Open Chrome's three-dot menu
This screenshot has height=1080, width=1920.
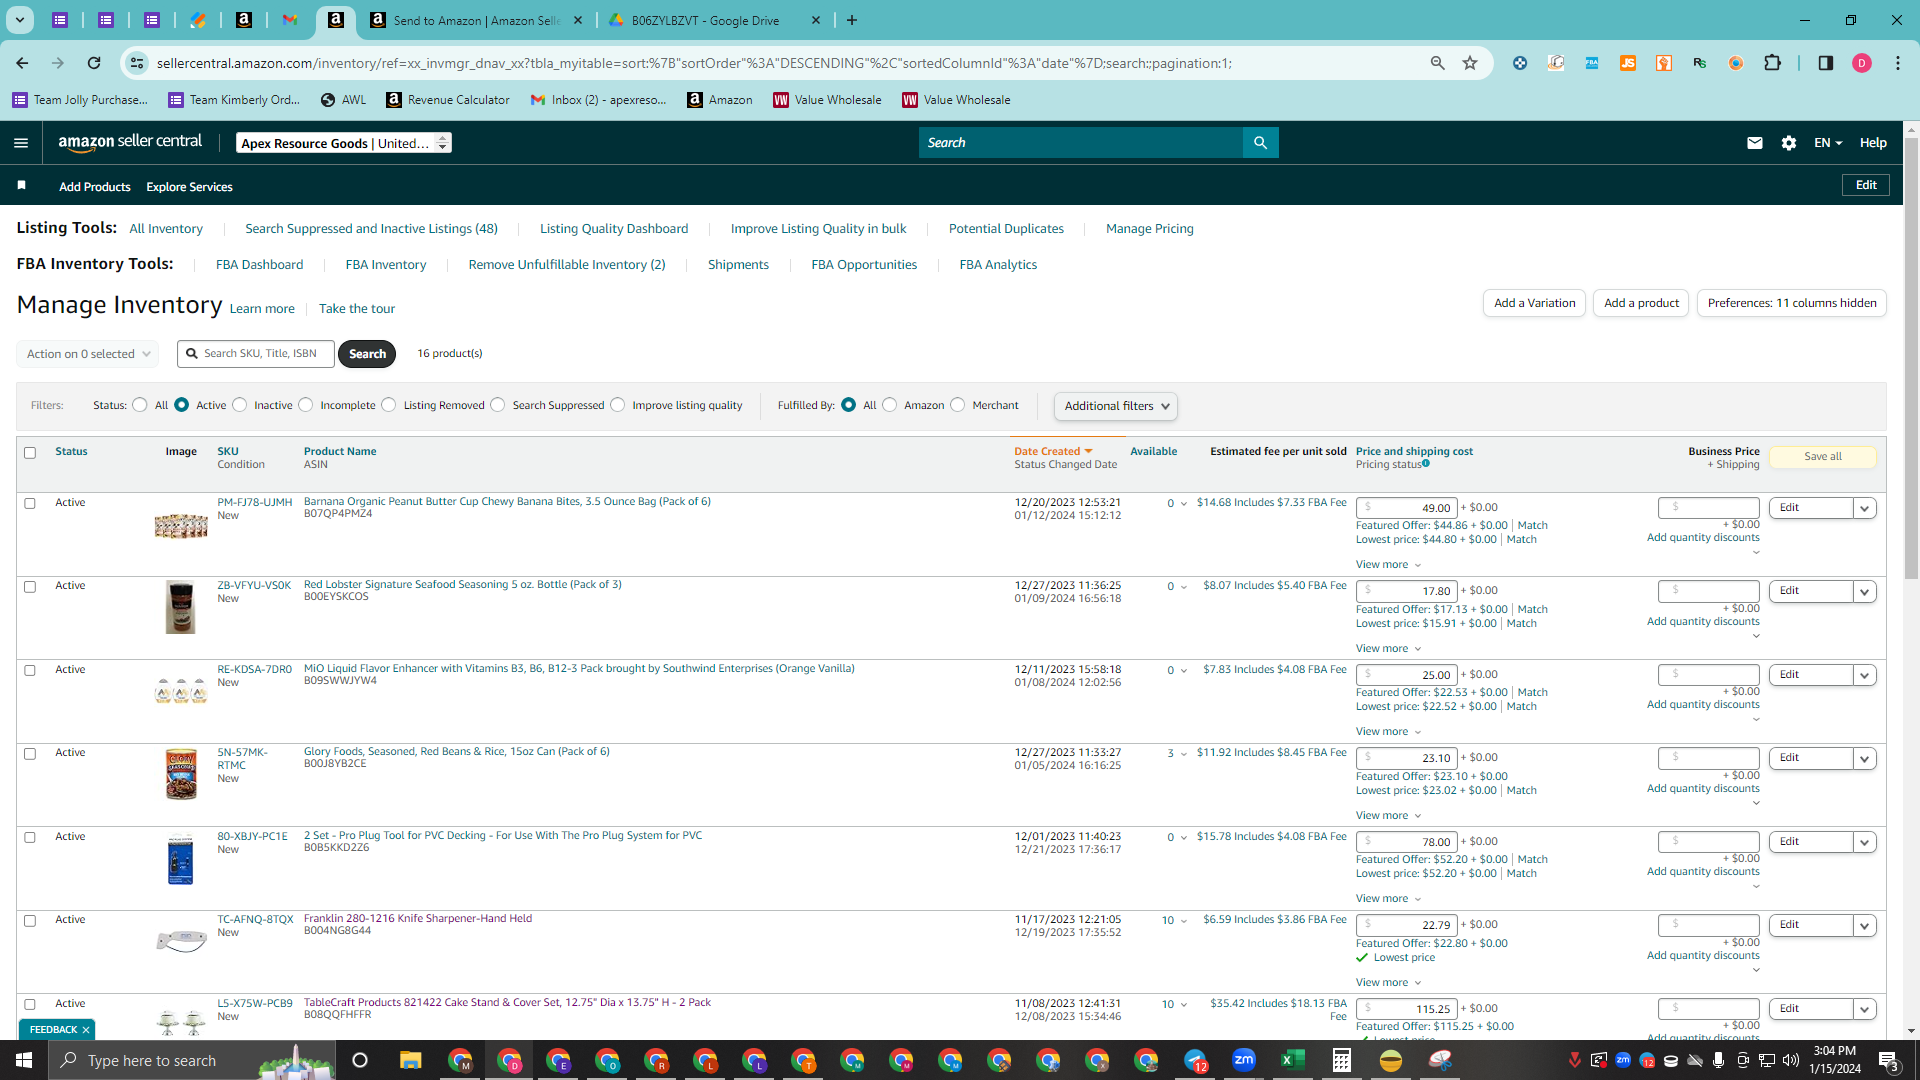pyautogui.click(x=1898, y=63)
